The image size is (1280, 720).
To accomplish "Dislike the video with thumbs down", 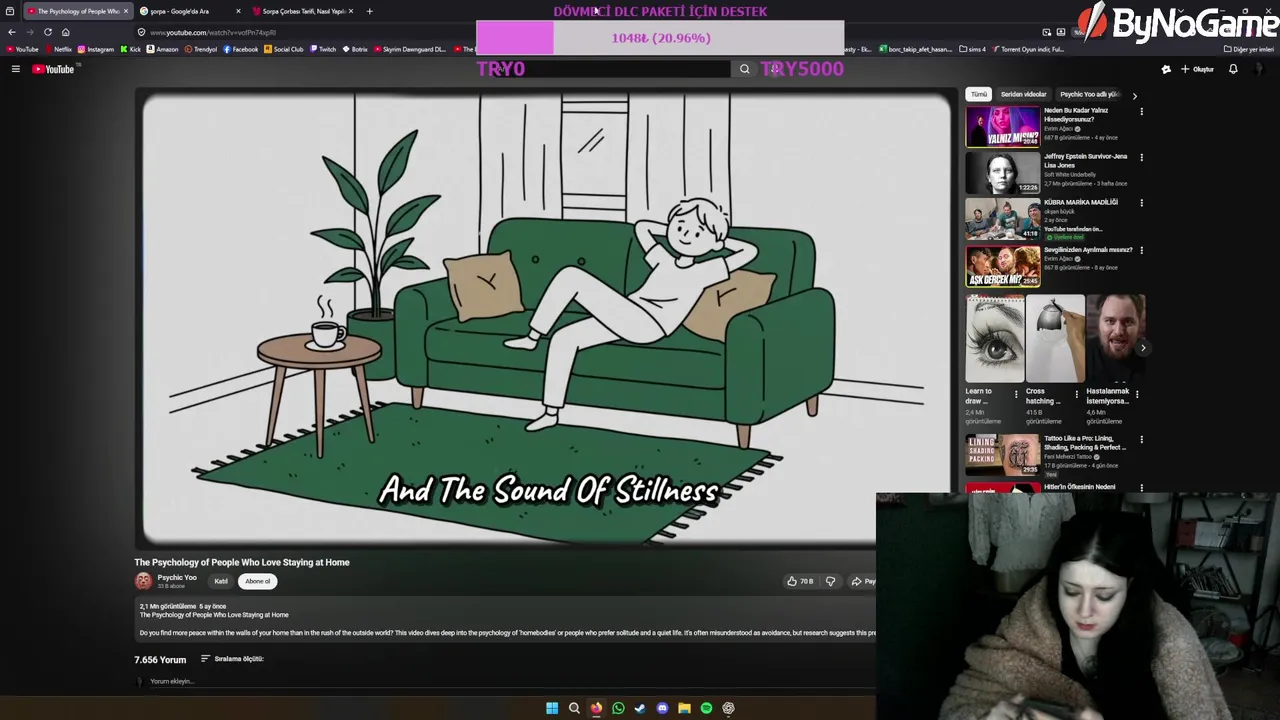I will (x=830, y=581).
